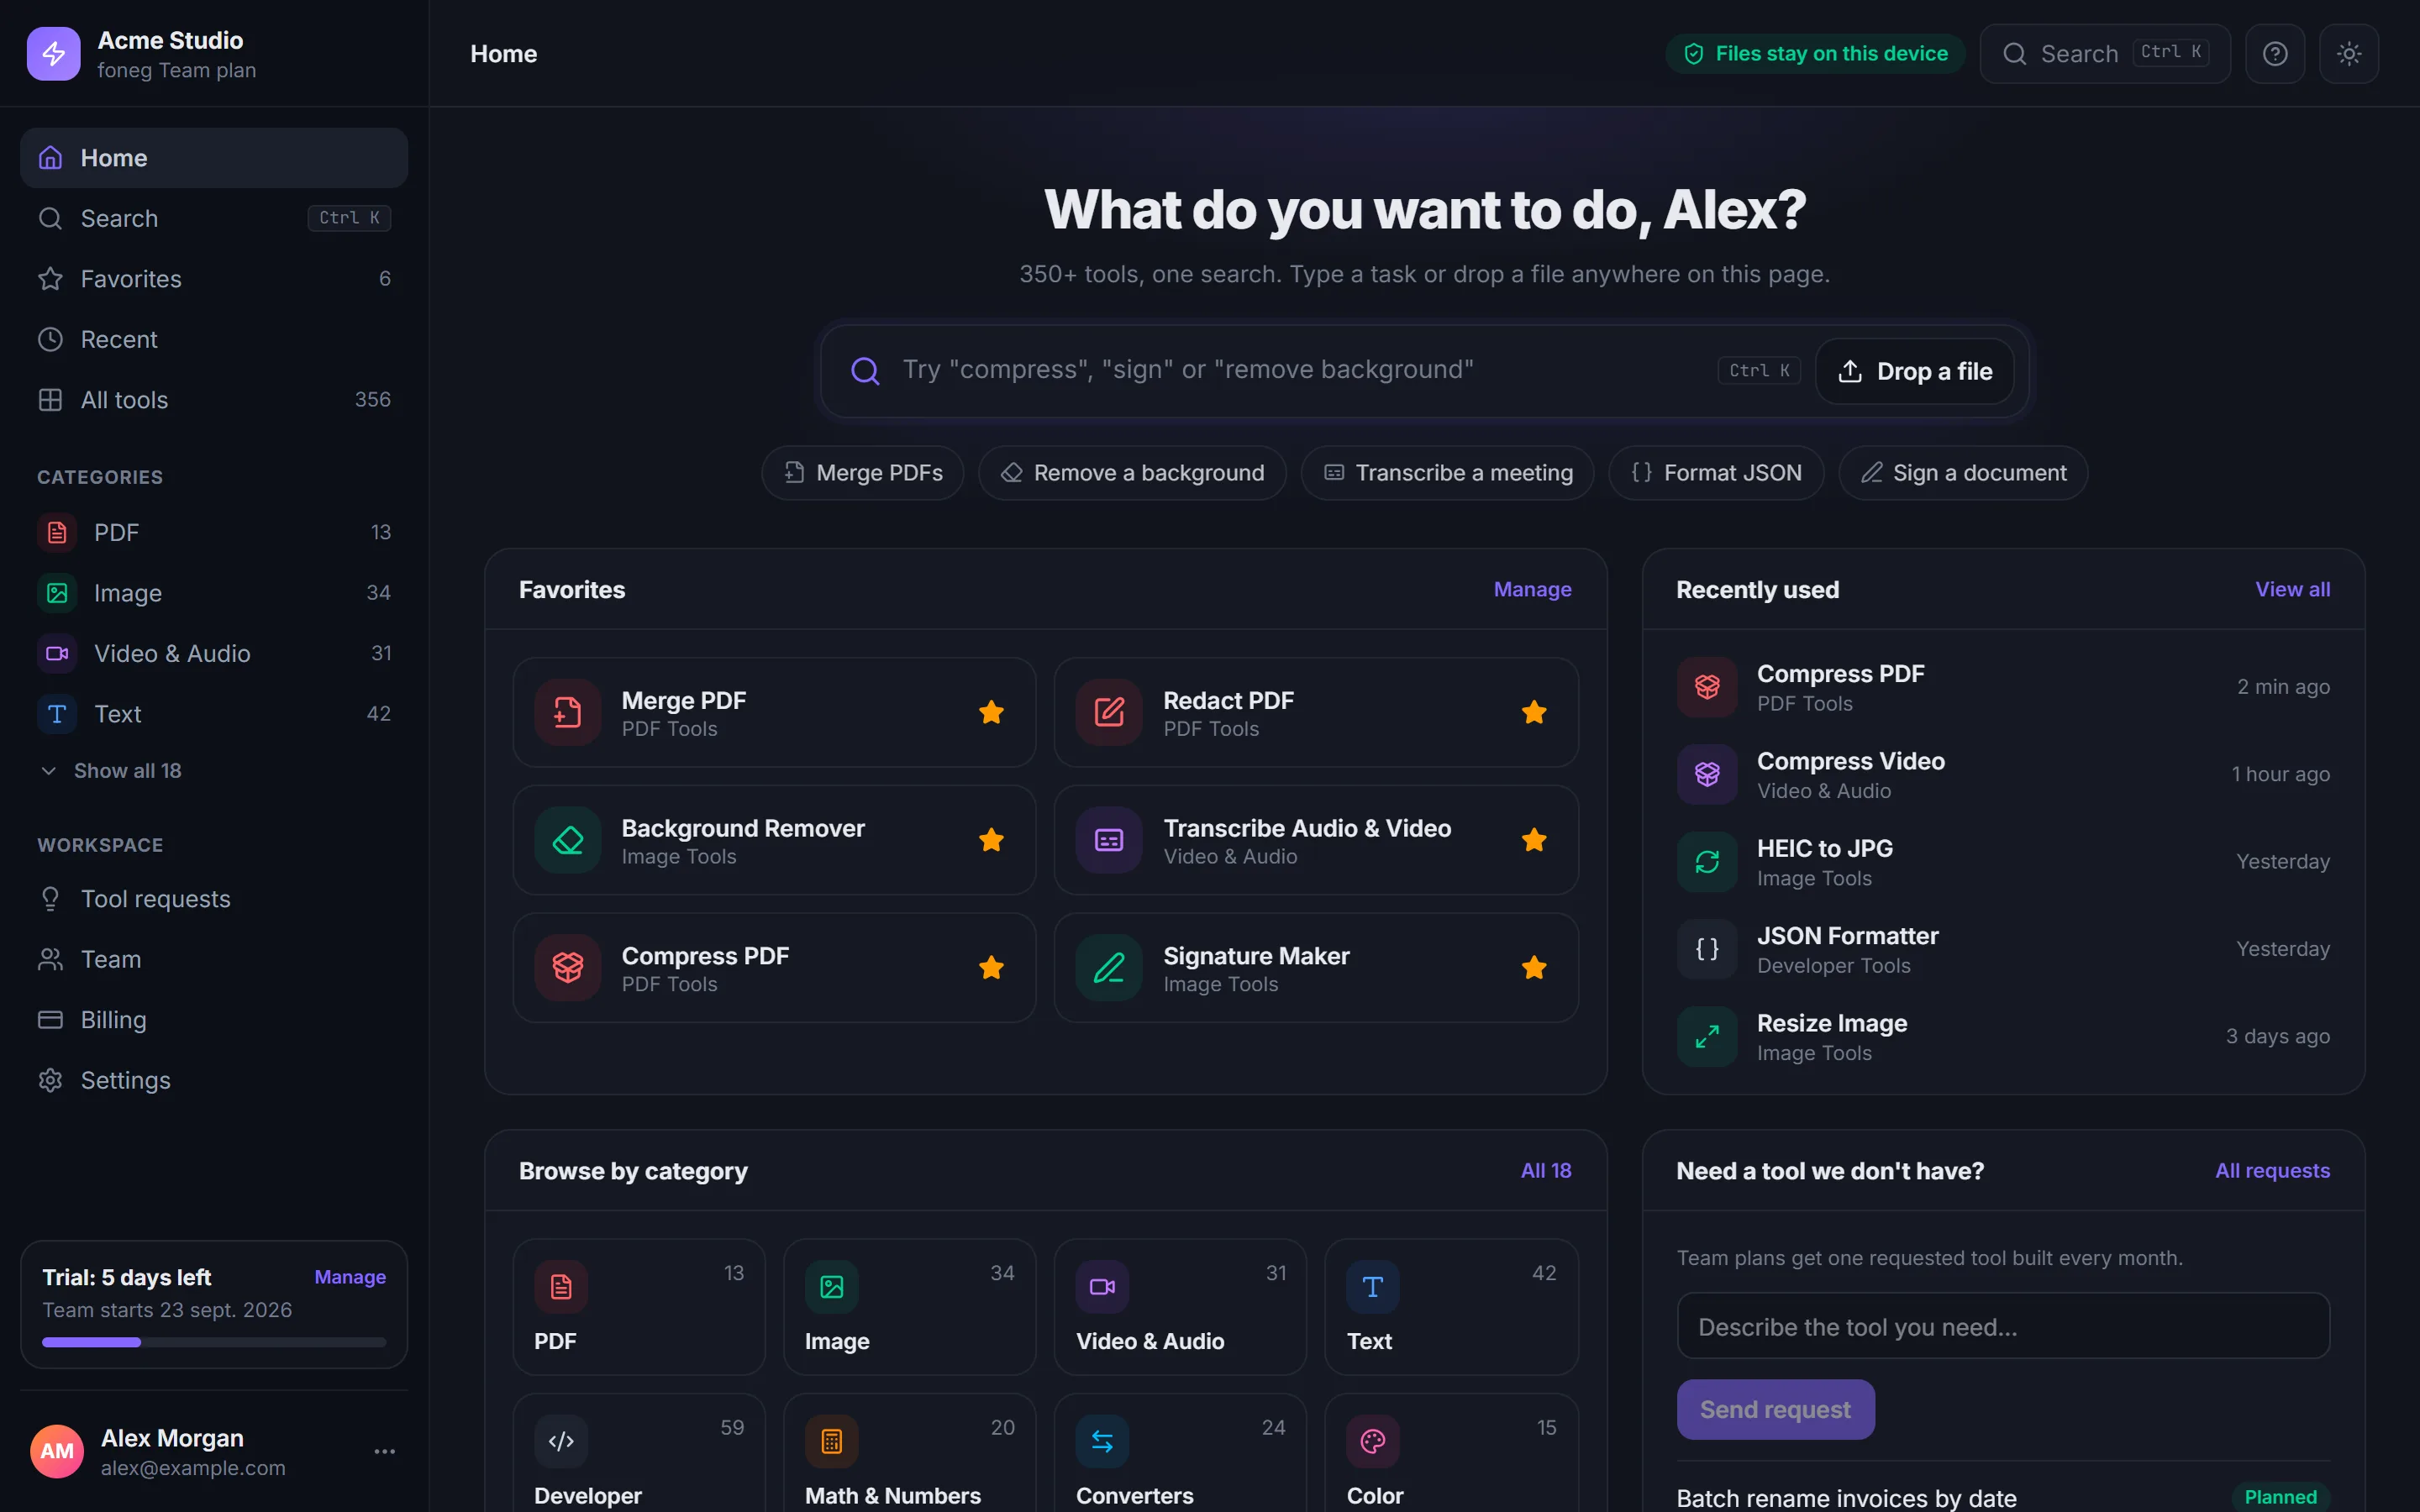This screenshot has width=2420, height=1512.
Task: Click the trial progress bar
Action: pos(214,1343)
